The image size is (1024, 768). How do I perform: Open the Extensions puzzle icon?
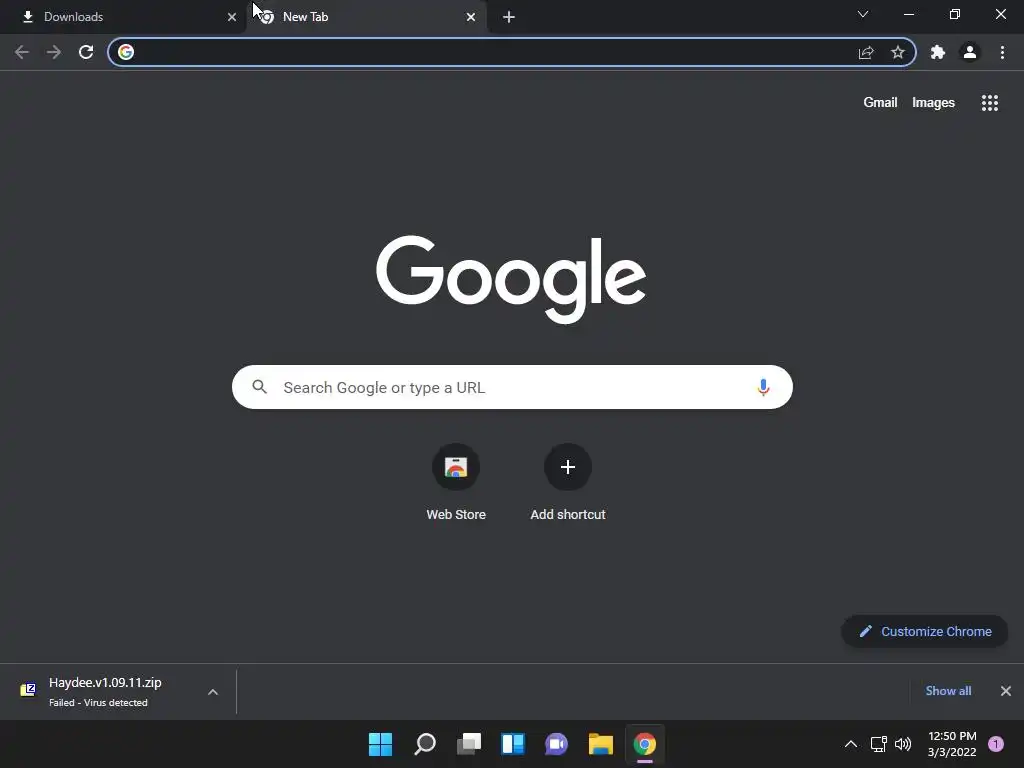pyautogui.click(x=938, y=52)
